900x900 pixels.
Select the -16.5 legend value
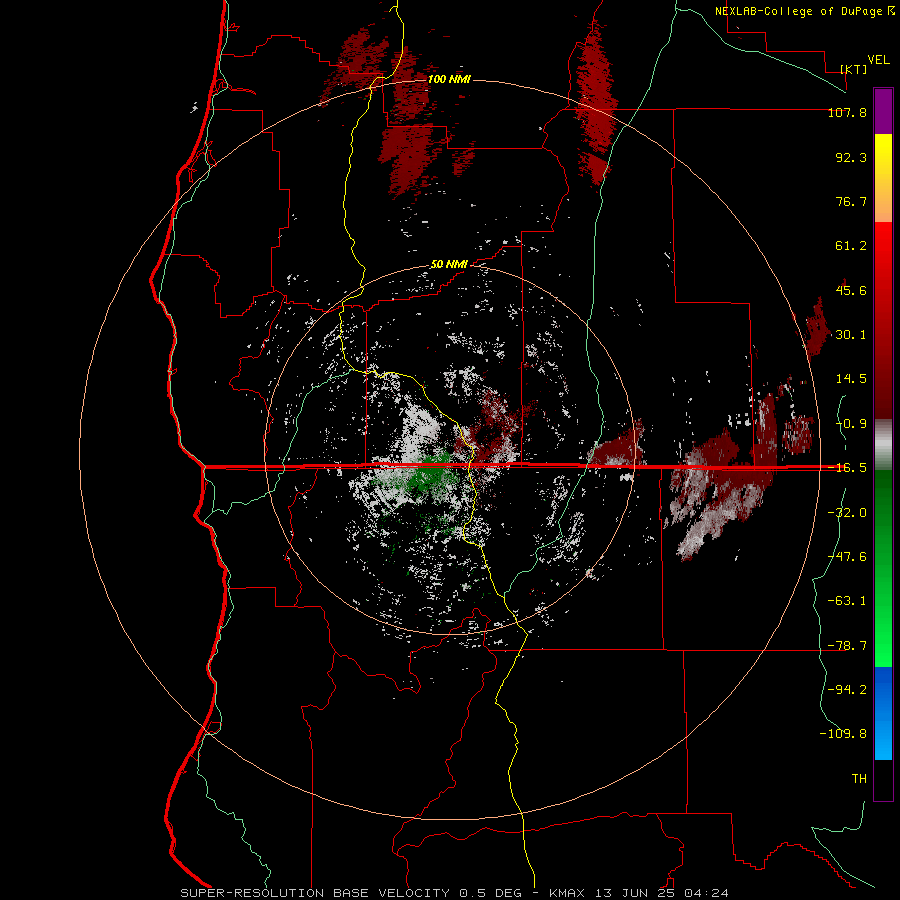[x=847, y=468]
